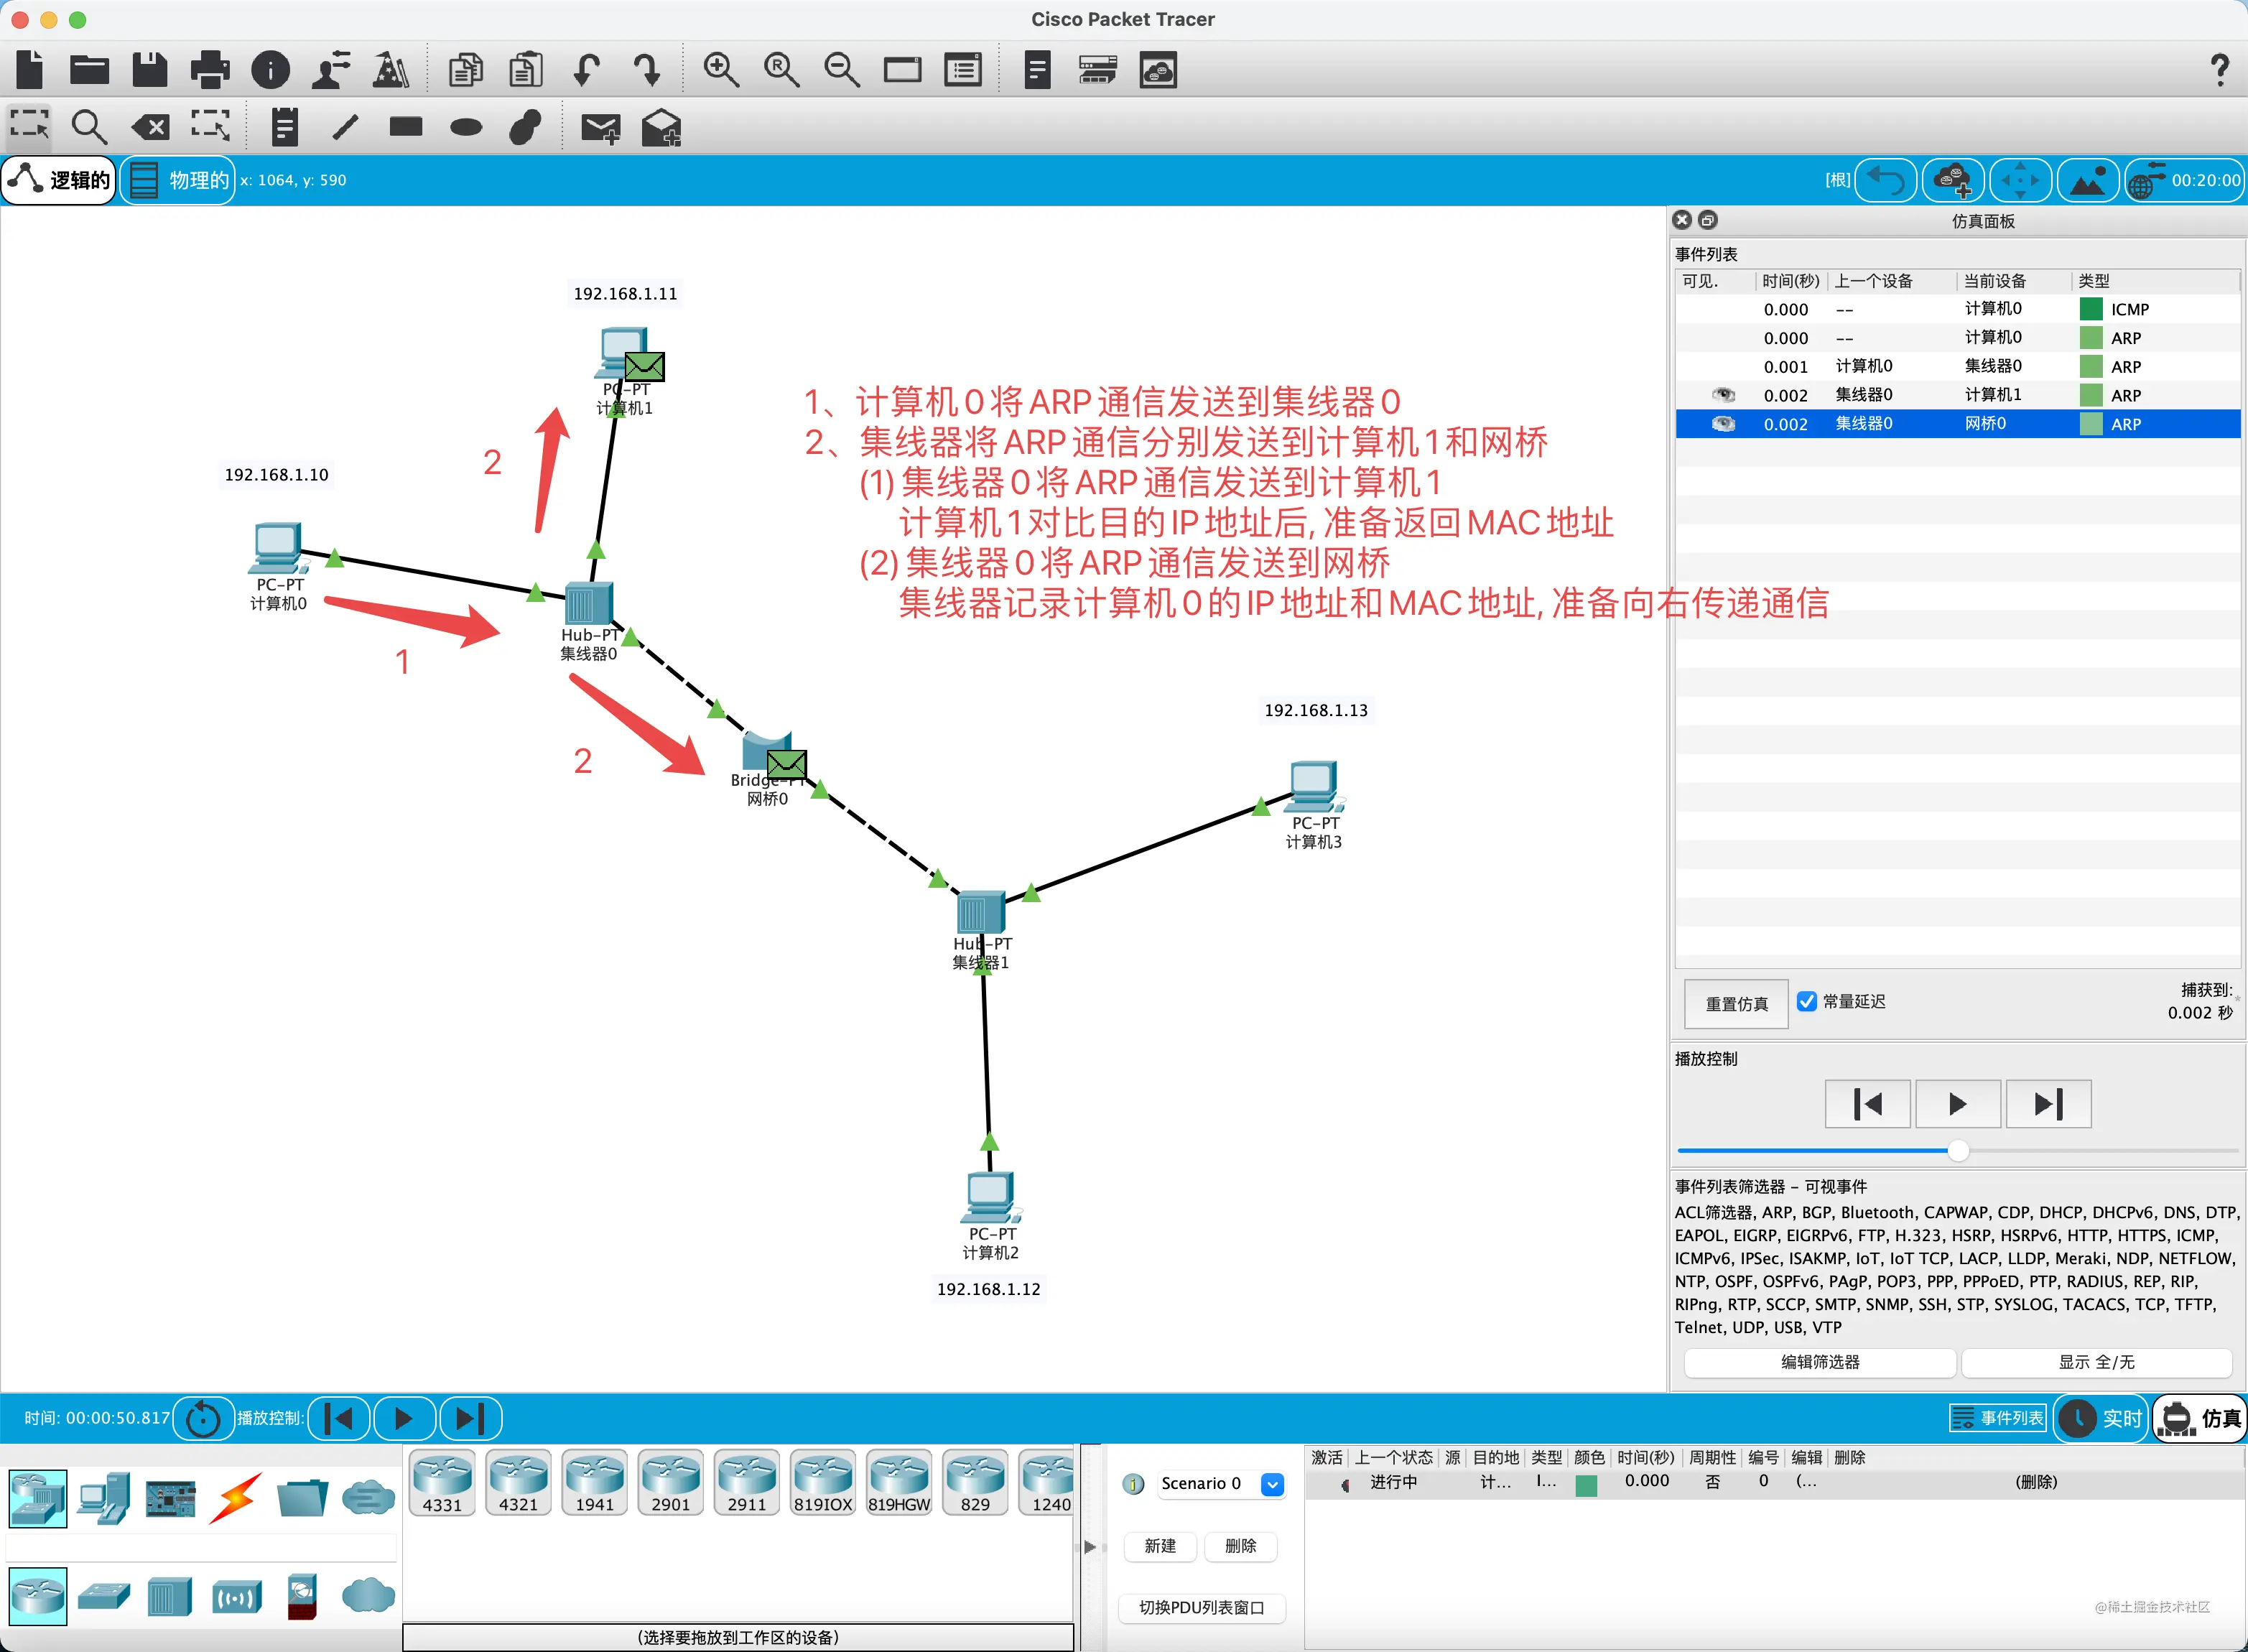The image size is (2248, 1652).
Task: Switch to the 逻辑的 workspace tab
Action: pyautogui.click(x=59, y=181)
